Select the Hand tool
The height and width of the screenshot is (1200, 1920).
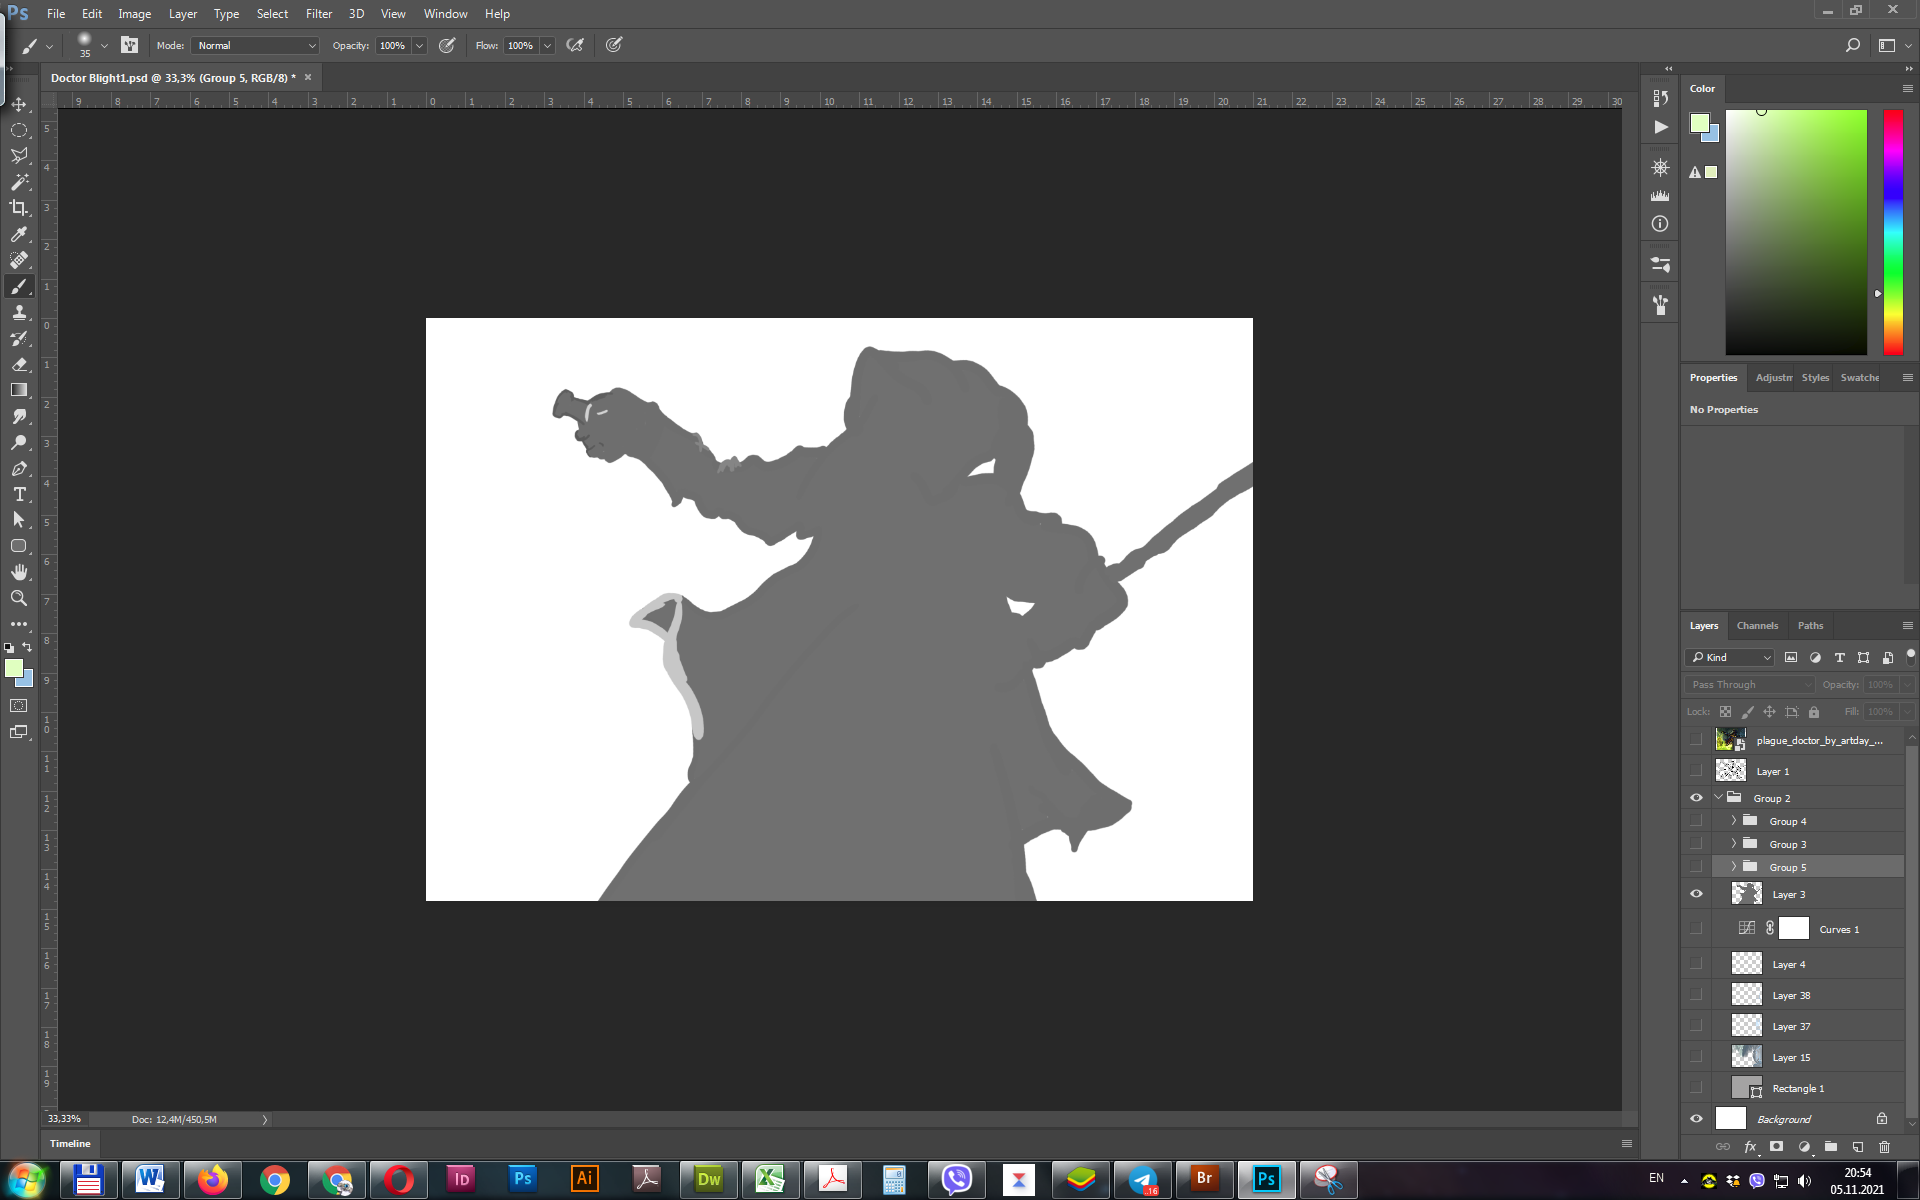tap(19, 572)
